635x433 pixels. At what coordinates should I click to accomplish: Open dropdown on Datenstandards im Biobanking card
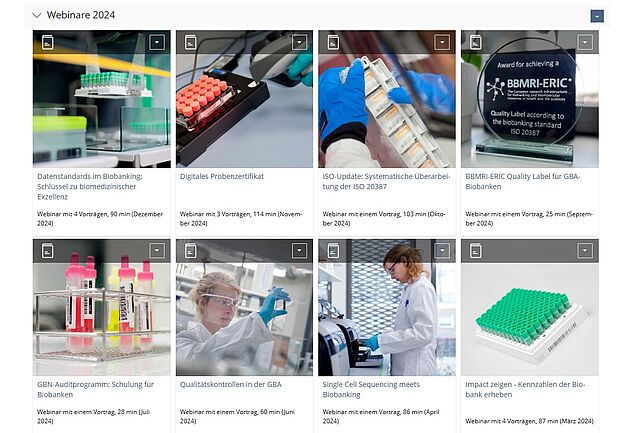[x=157, y=42]
